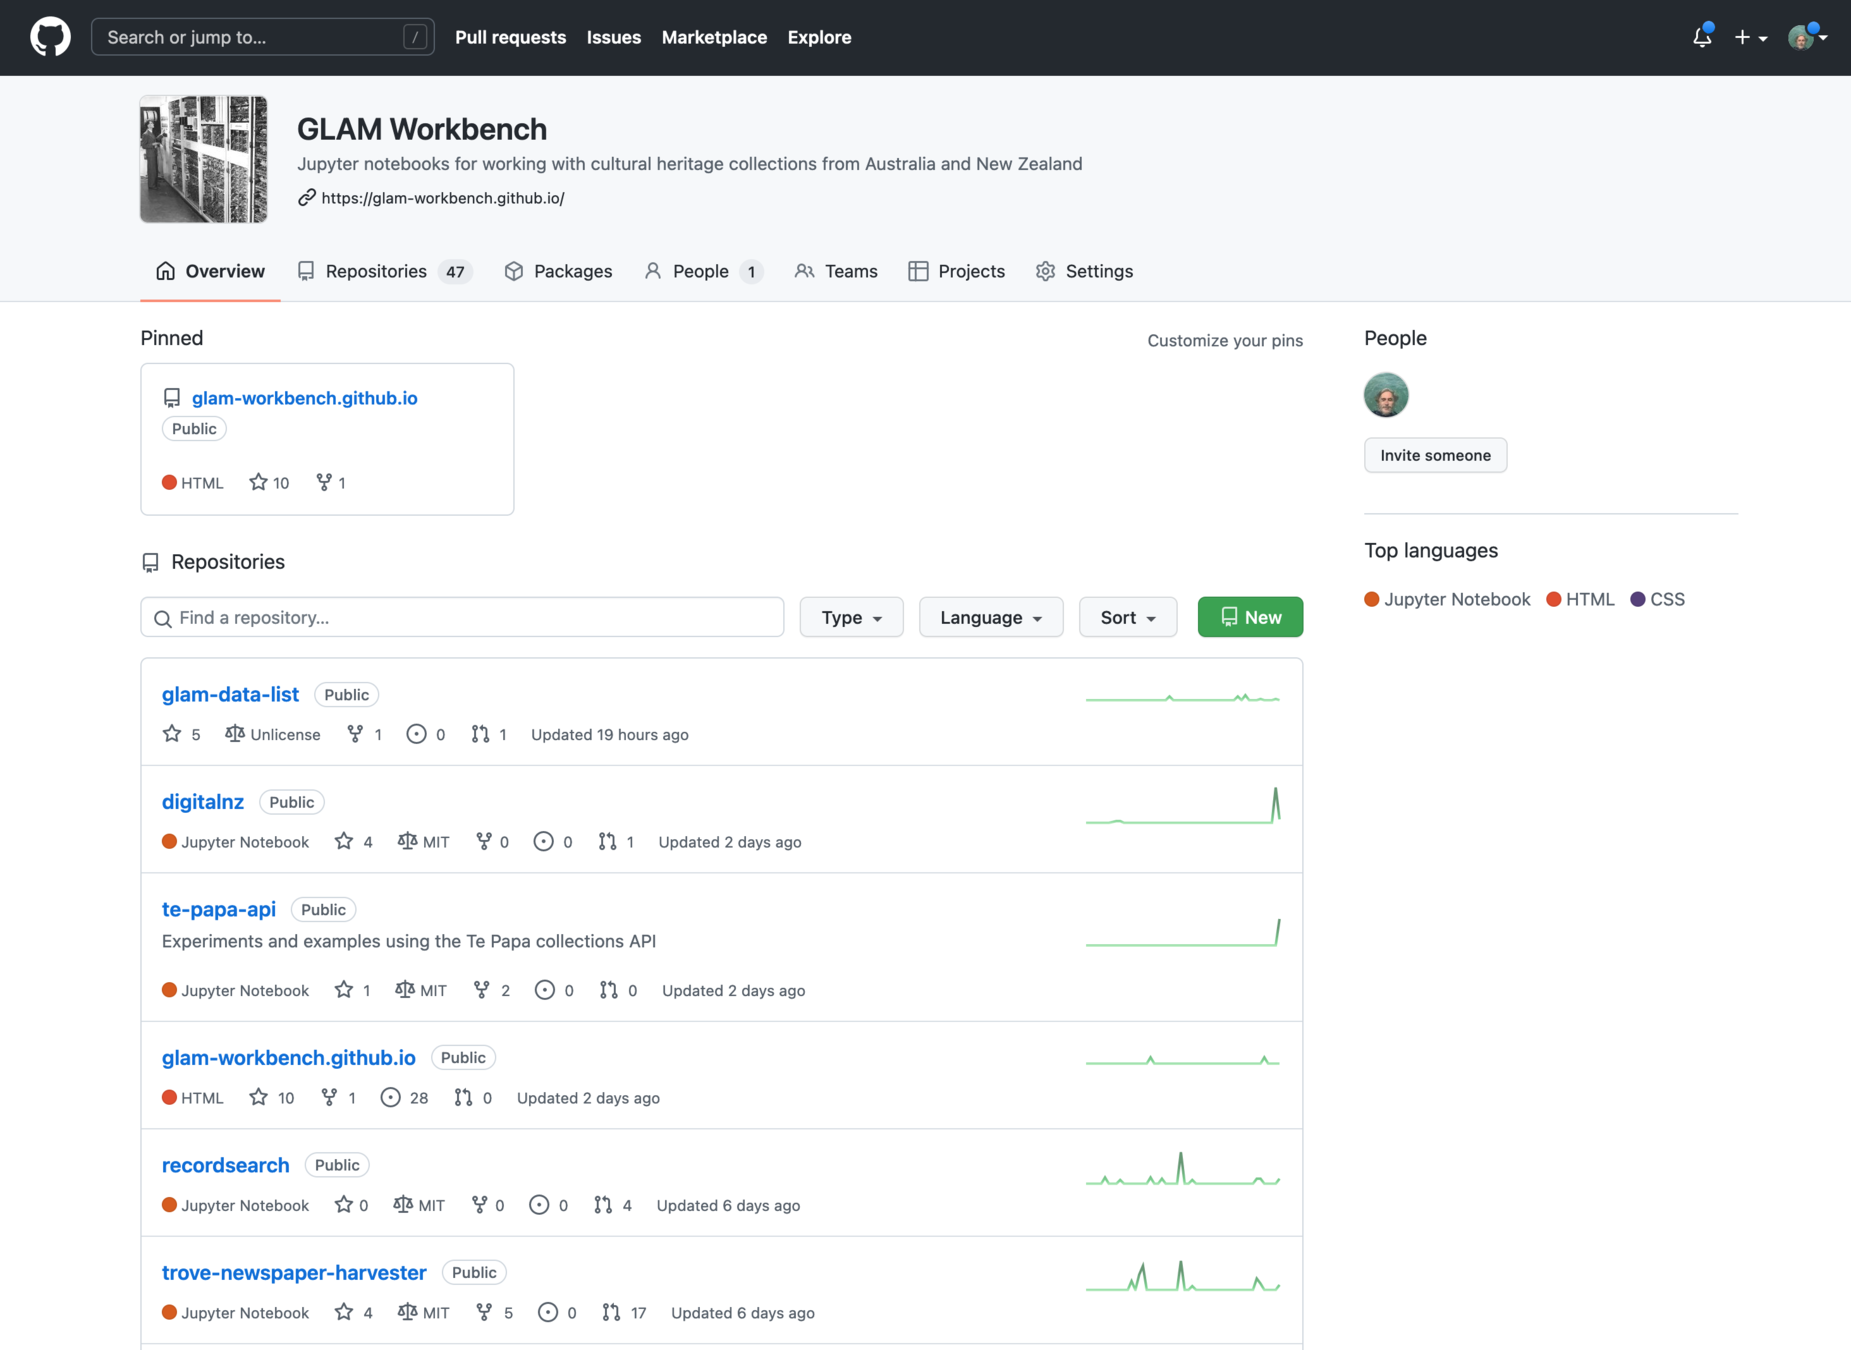Open the GitHub home logo
The width and height of the screenshot is (1851, 1350).
tap(50, 37)
